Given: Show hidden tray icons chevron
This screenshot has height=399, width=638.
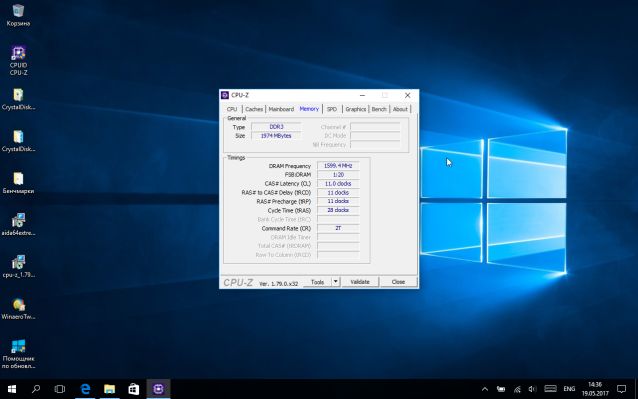Looking at the screenshot, I should tap(485, 389).
